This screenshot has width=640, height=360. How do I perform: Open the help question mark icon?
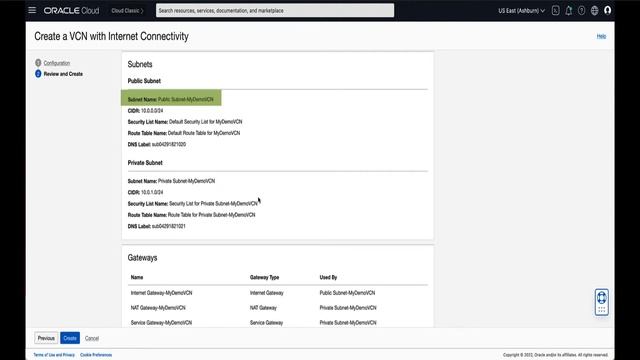(582, 11)
